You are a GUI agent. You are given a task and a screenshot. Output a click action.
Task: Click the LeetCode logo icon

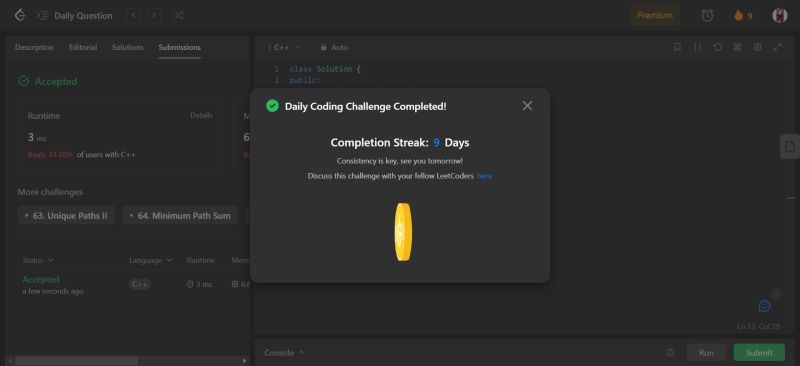[20, 15]
